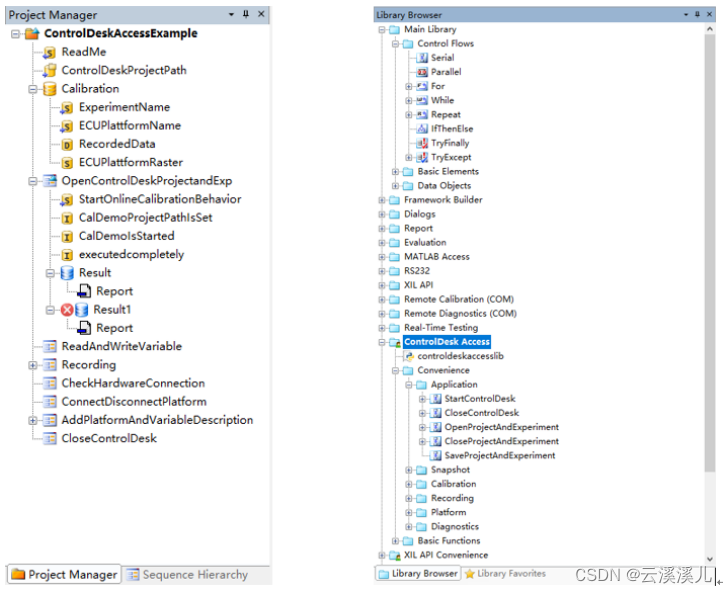Click the StartControlDesk block icon

pyautogui.click(x=436, y=399)
